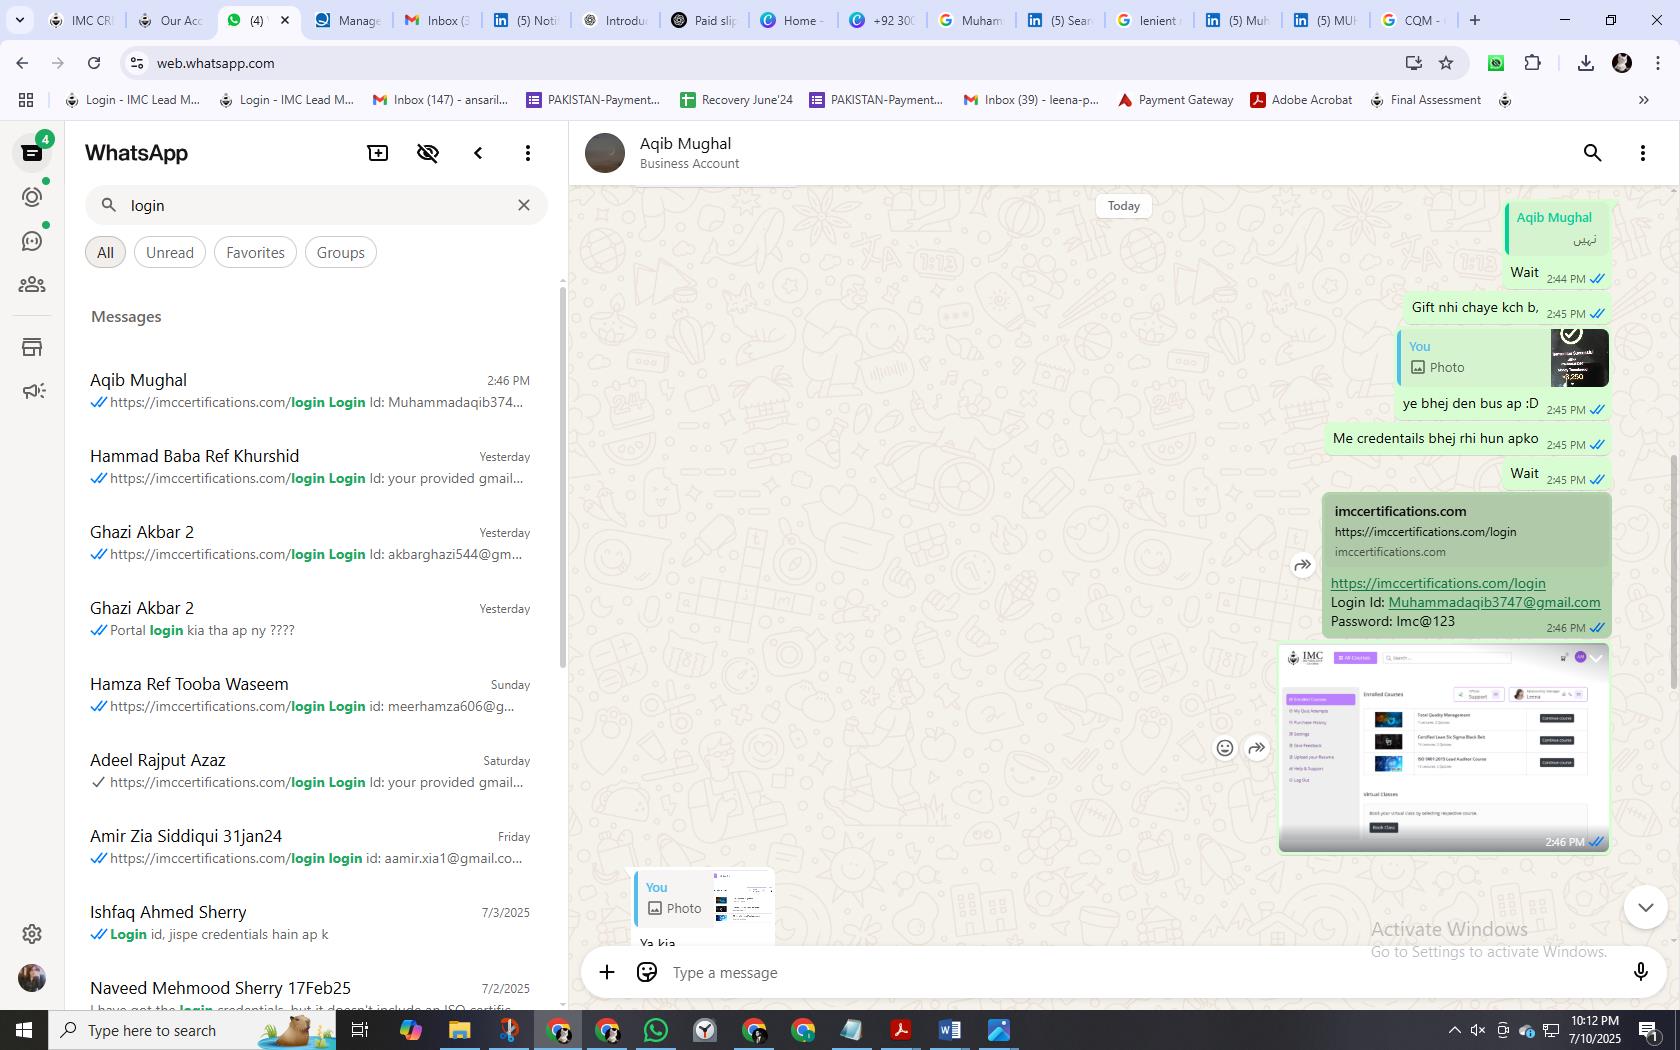Open the Communities icon
The height and width of the screenshot is (1050, 1680).
coord(32,285)
